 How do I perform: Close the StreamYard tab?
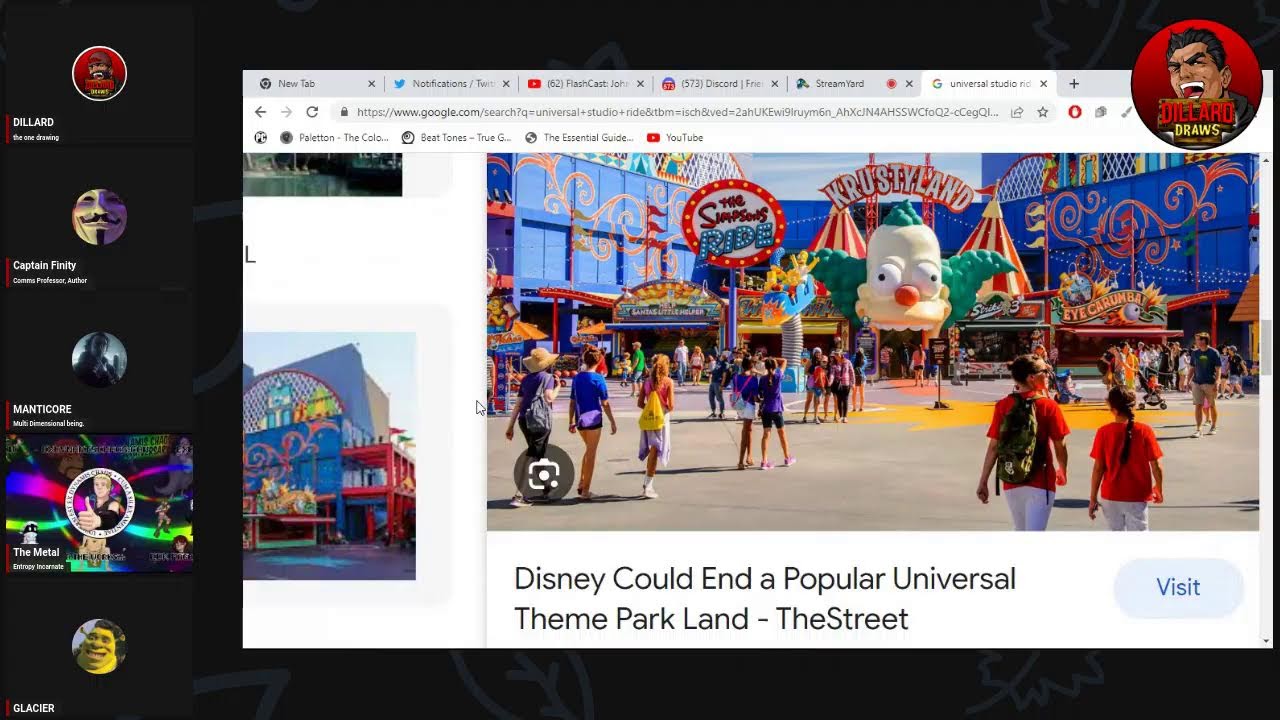pyautogui.click(x=911, y=84)
